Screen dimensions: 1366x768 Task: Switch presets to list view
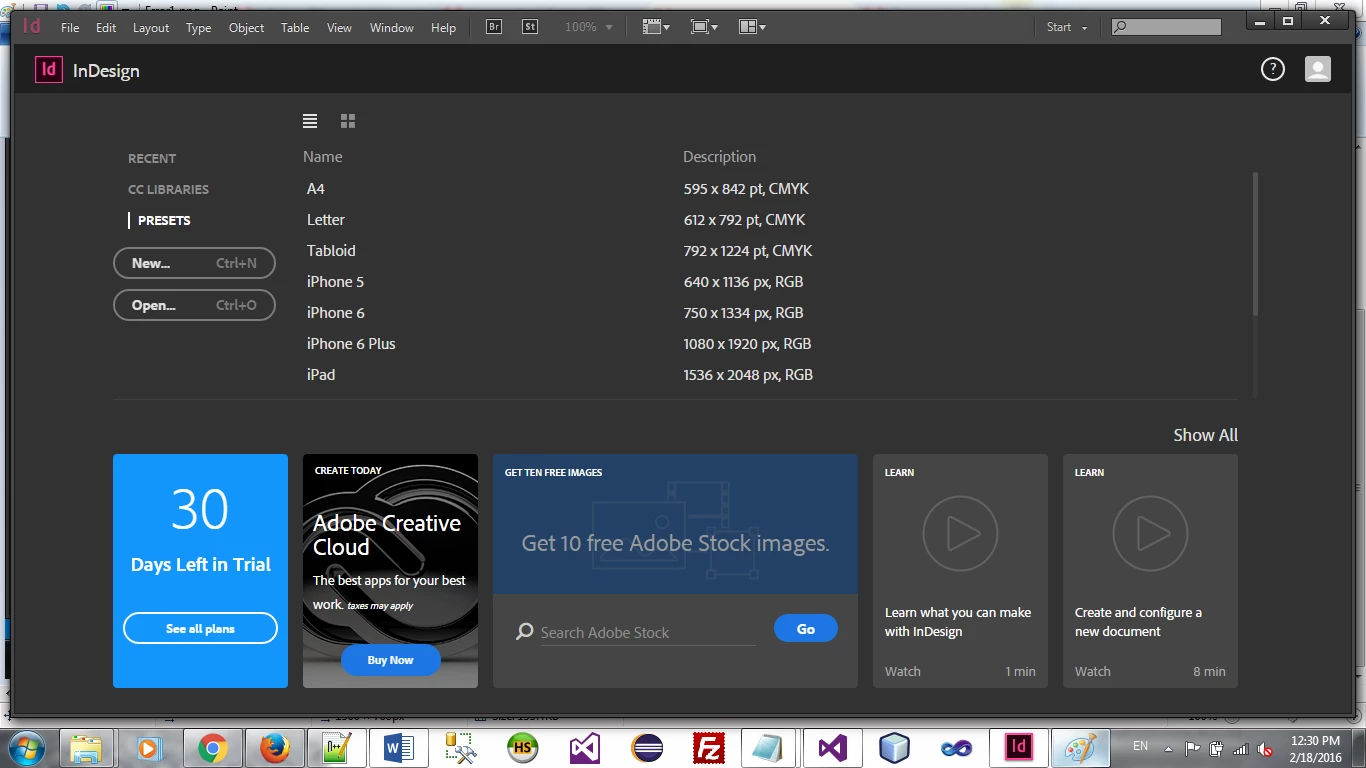tap(310, 121)
